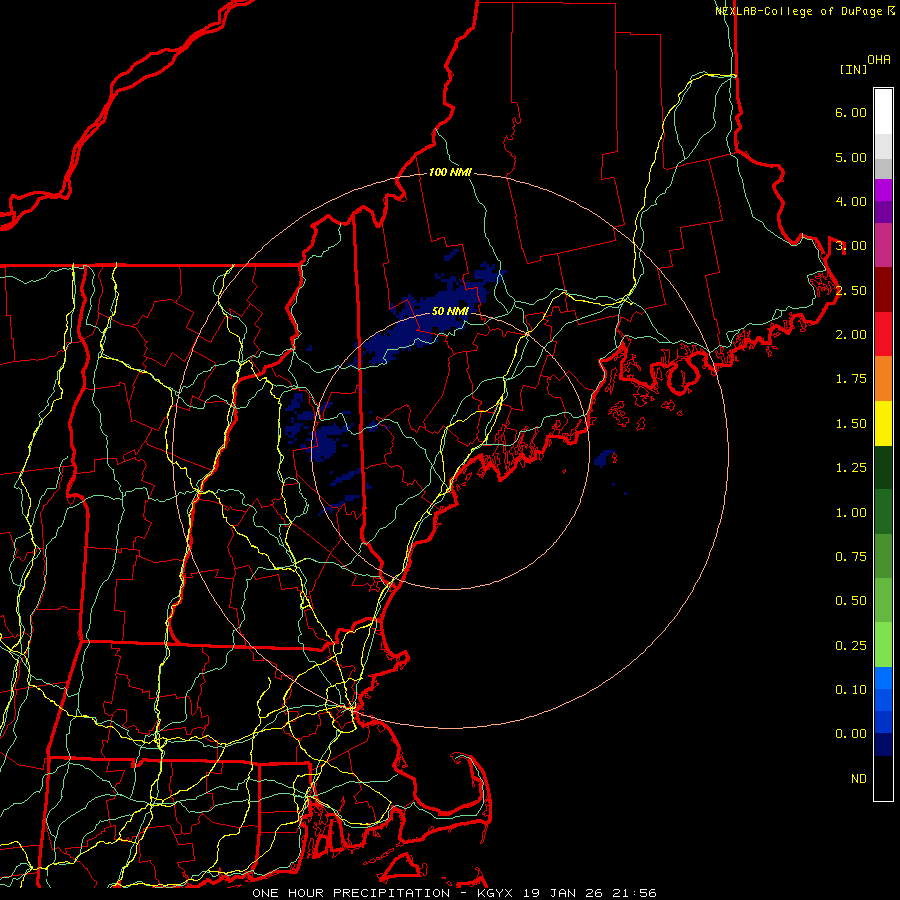Click the [IN] units label
This screenshot has height=900, width=900.
click(853, 69)
